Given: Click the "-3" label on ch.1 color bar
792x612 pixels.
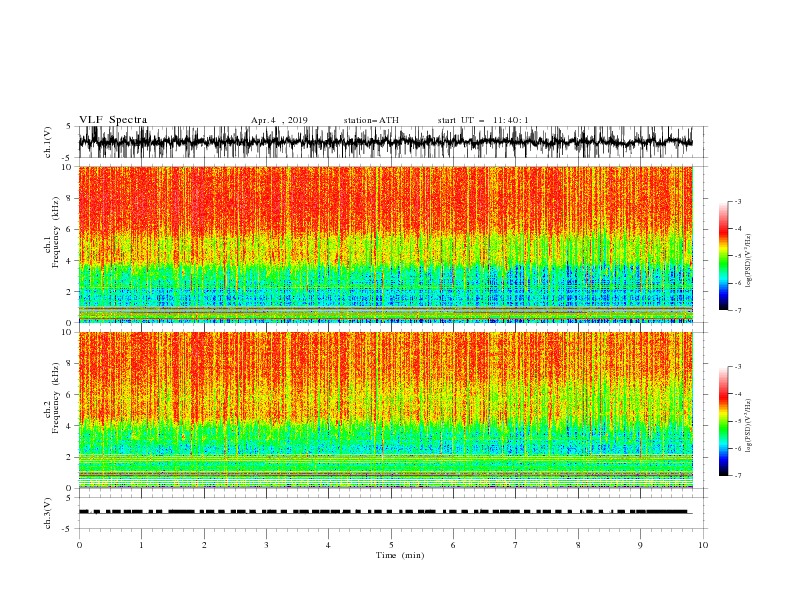Looking at the screenshot, I should coord(737,201).
